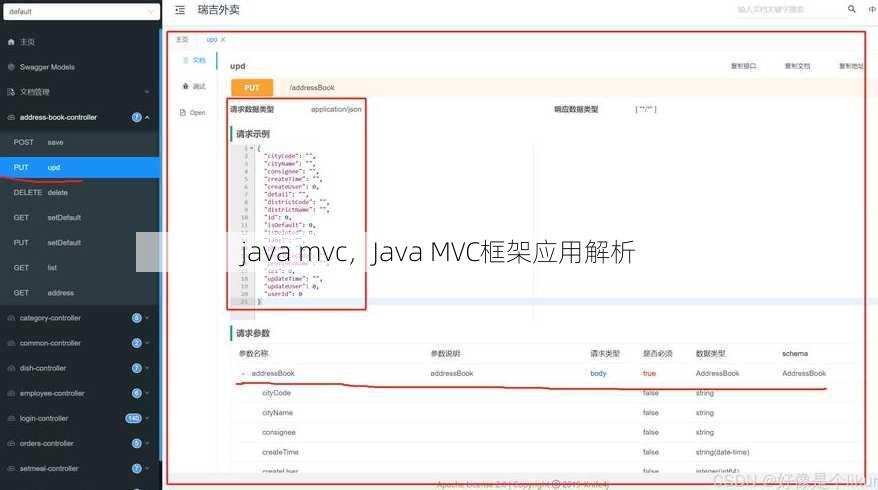Expand the 文档管理 menu arrow
878x490 pixels.
147,92
